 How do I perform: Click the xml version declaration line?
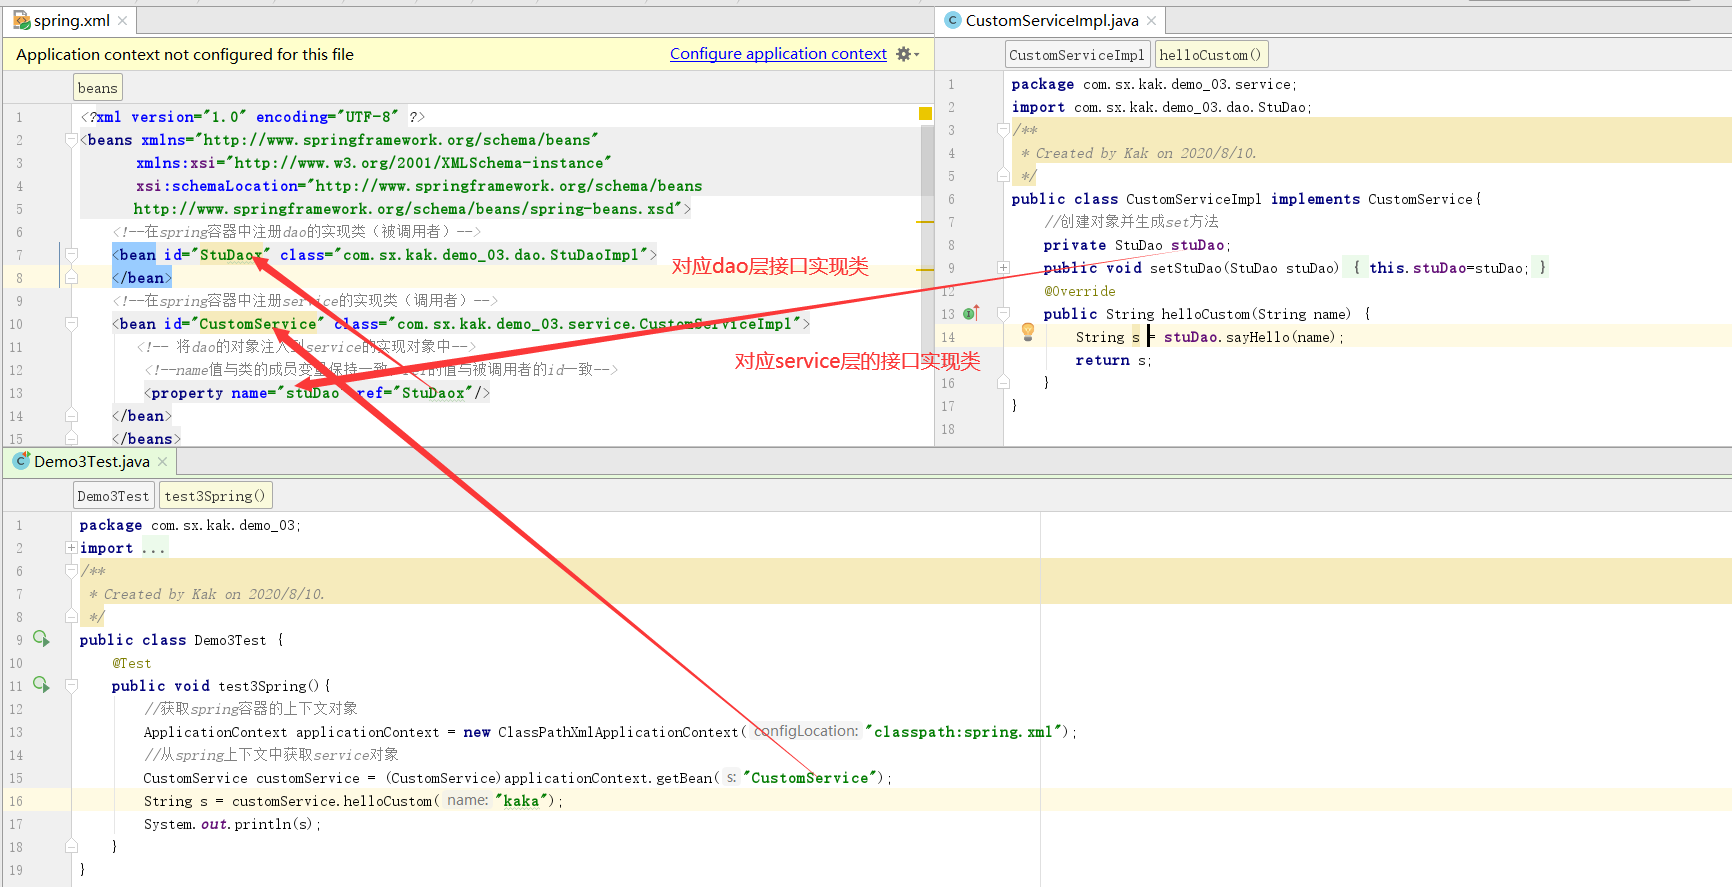coord(253,117)
